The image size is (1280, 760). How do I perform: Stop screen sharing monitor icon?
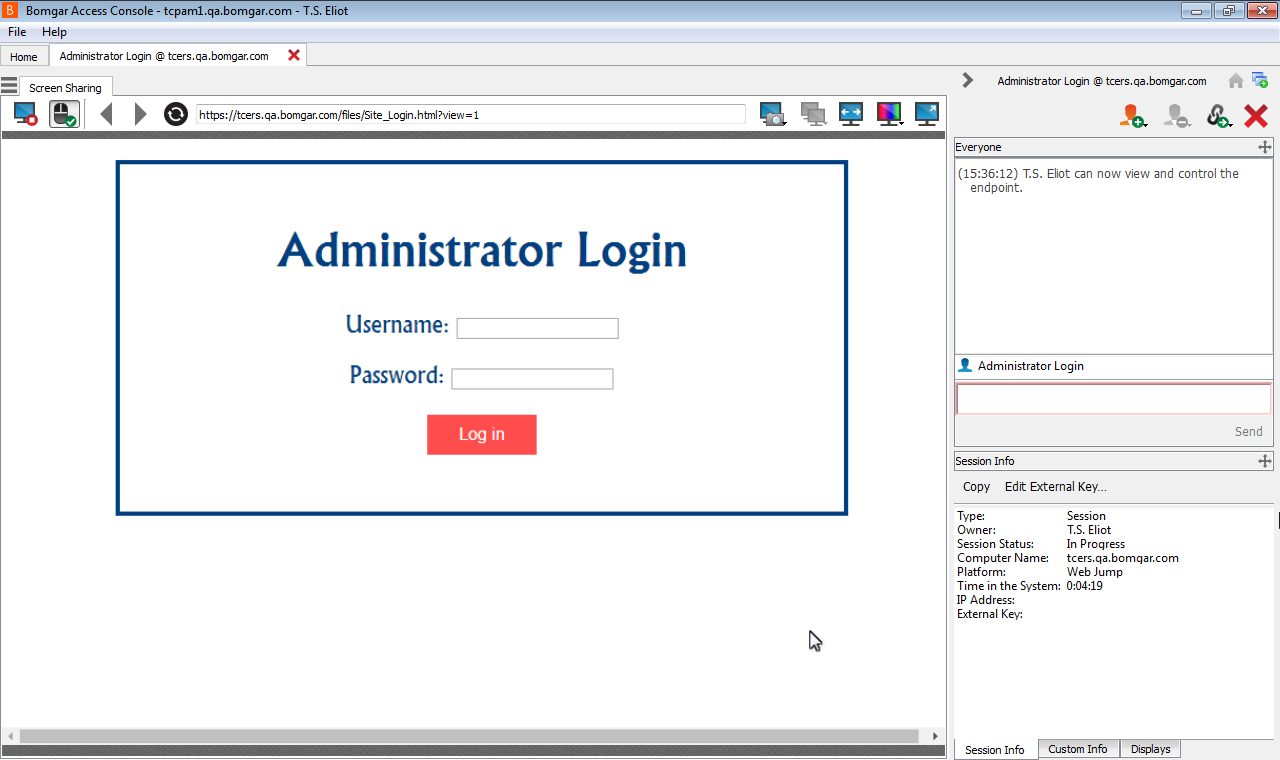pyautogui.click(x=26, y=114)
